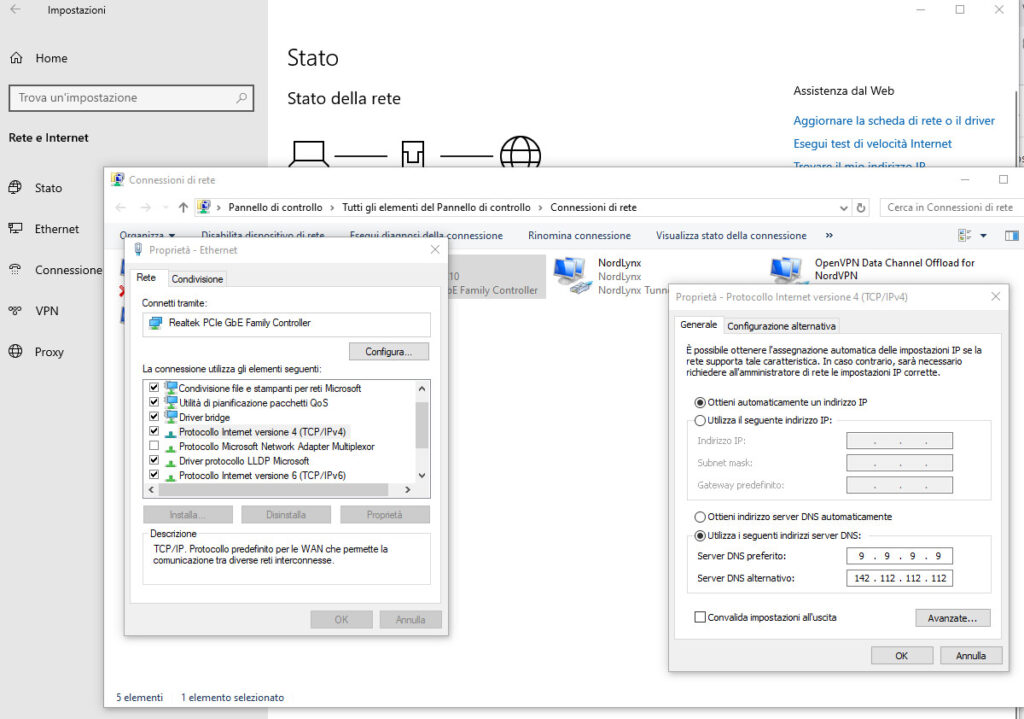Open Esegui test di velocità Internet link

click(x=872, y=144)
